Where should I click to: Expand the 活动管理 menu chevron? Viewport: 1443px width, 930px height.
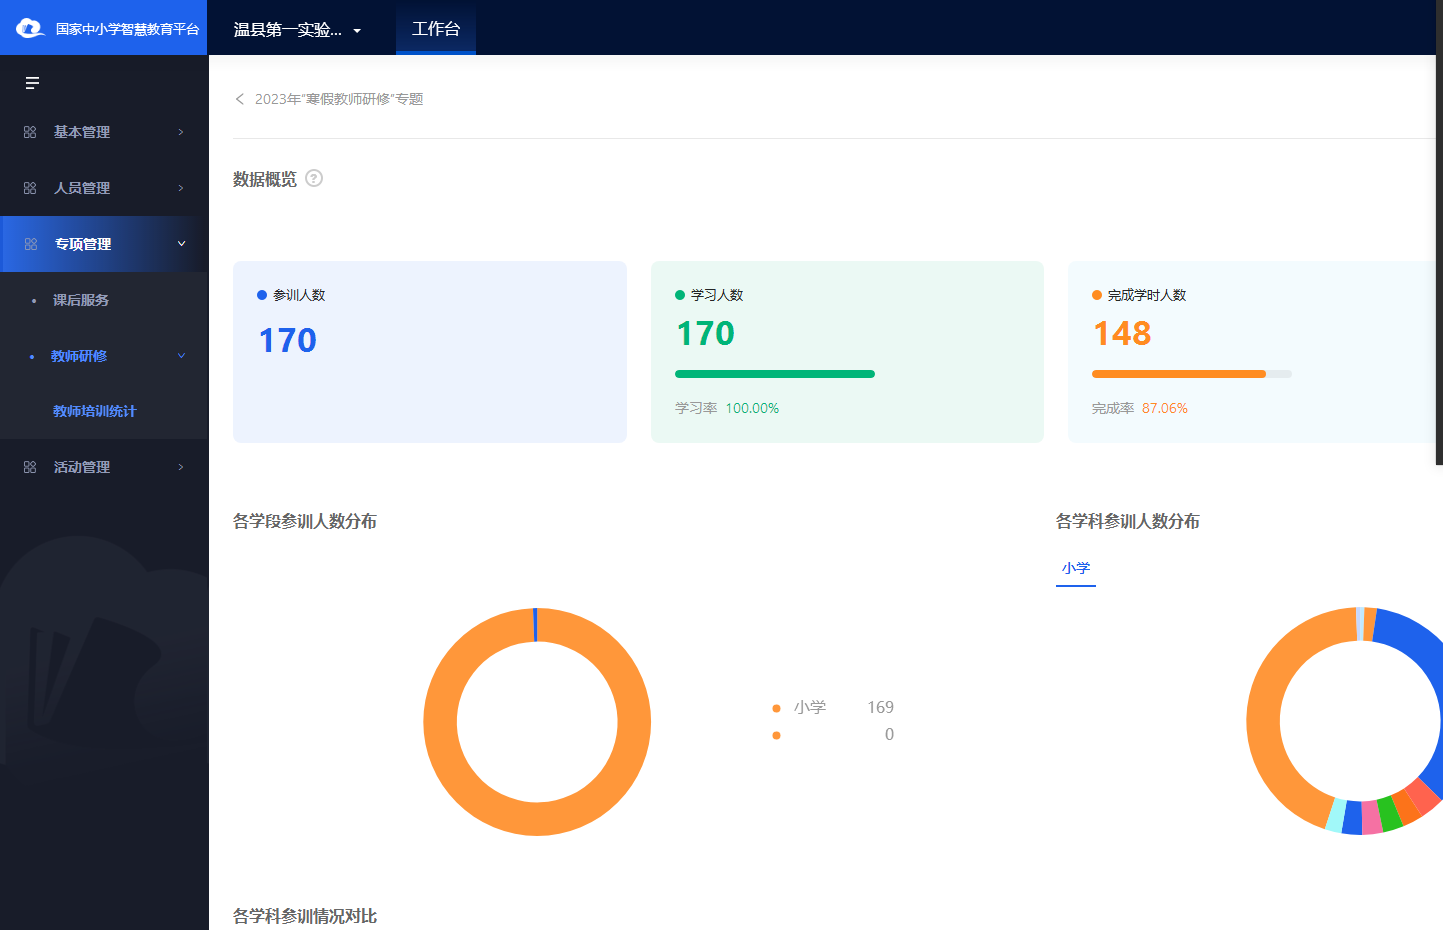coord(181,467)
